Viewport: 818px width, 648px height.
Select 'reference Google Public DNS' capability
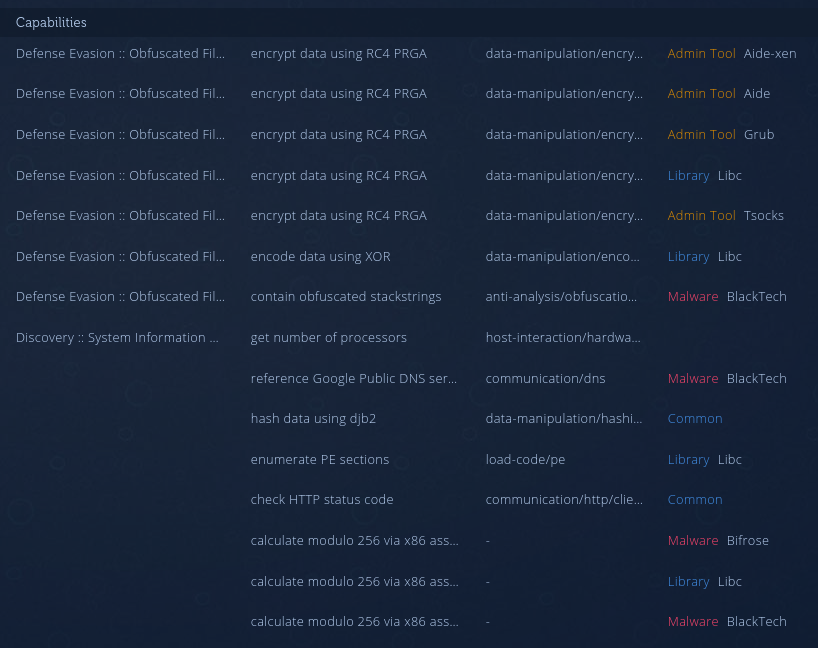click(x=354, y=378)
